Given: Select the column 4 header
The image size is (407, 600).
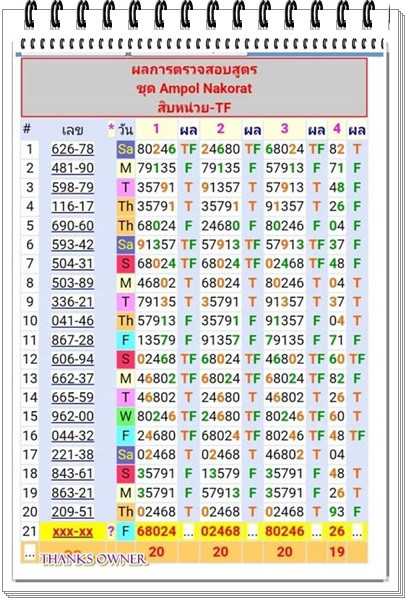Looking at the screenshot, I should pos(337,129).
